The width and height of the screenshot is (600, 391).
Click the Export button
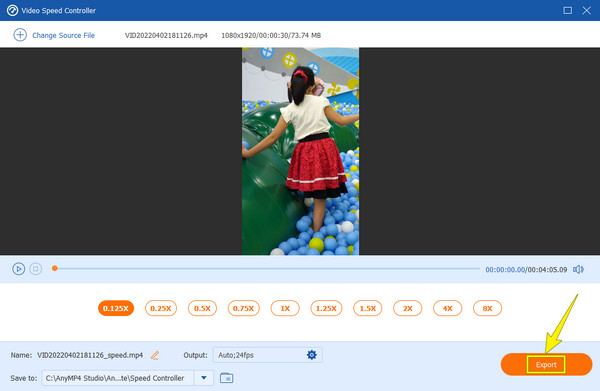546,364
